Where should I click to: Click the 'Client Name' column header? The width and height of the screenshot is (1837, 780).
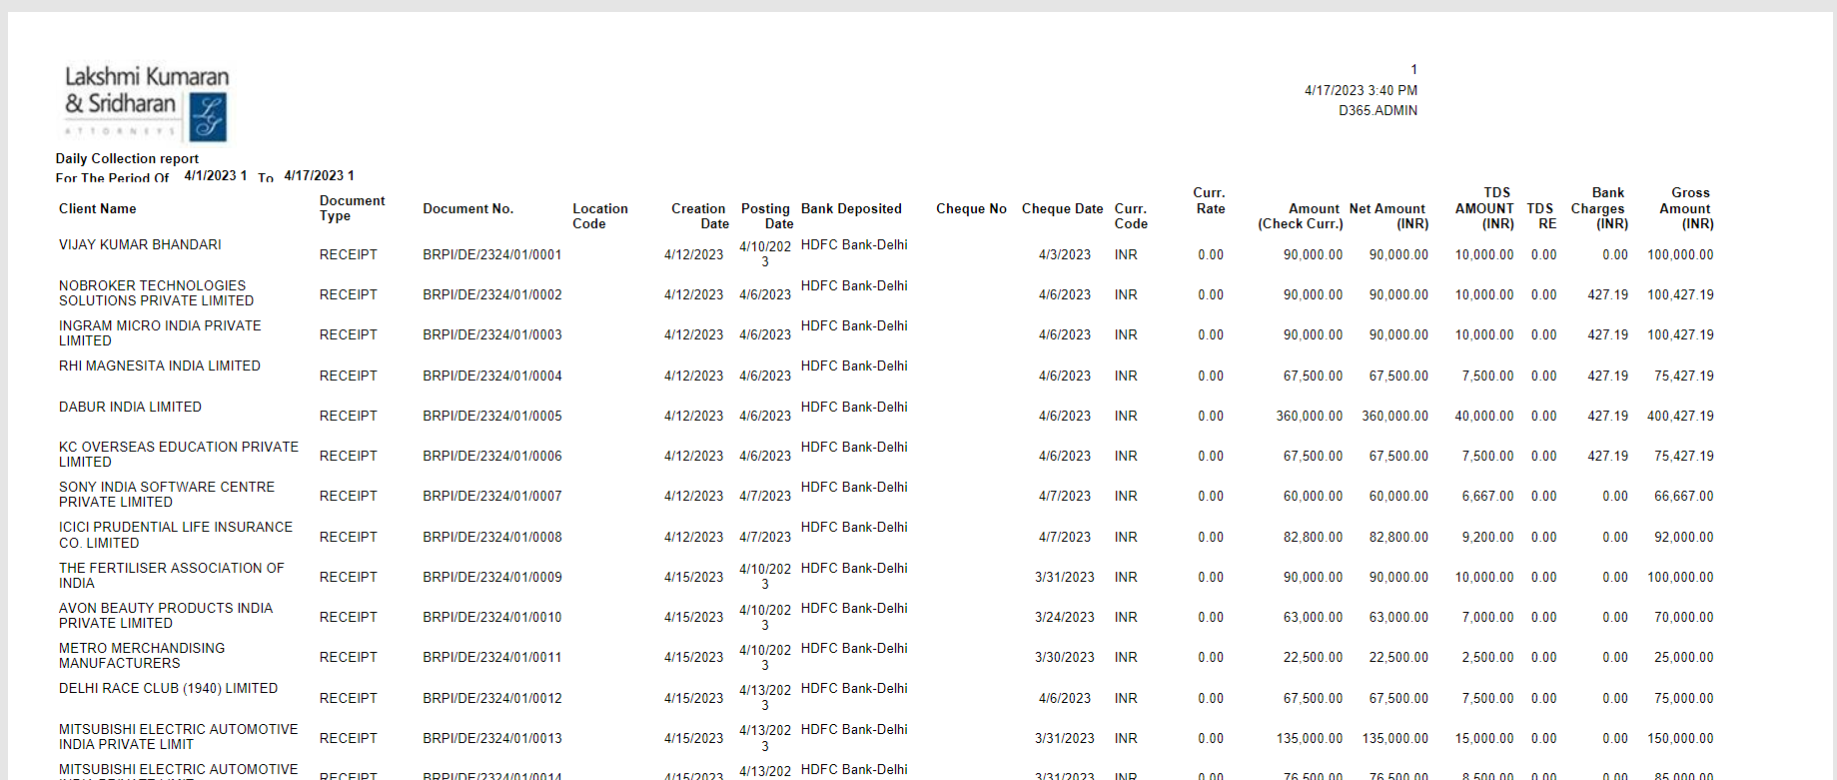97,209
